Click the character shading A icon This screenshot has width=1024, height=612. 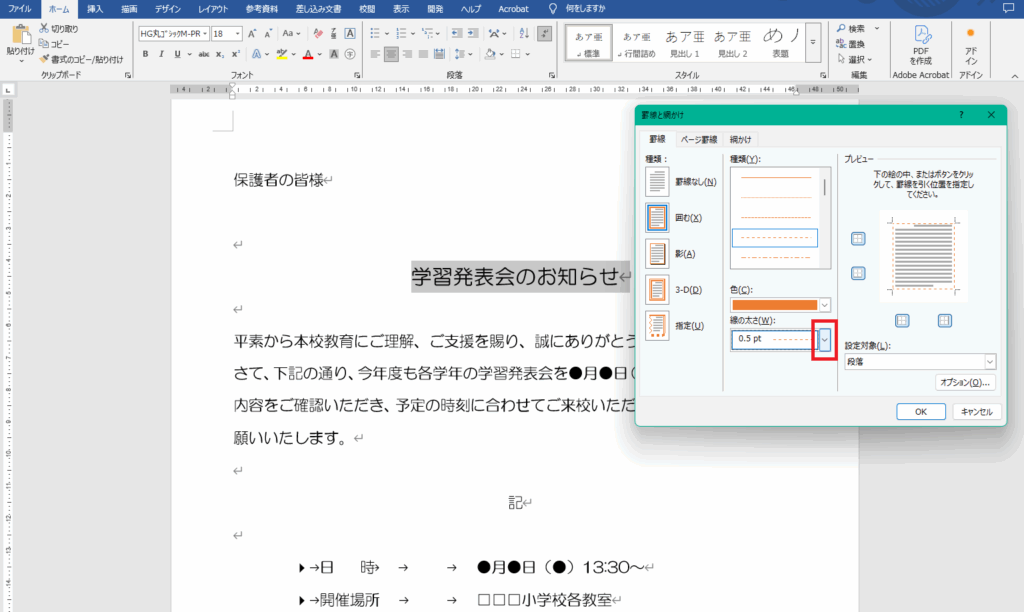334,54
